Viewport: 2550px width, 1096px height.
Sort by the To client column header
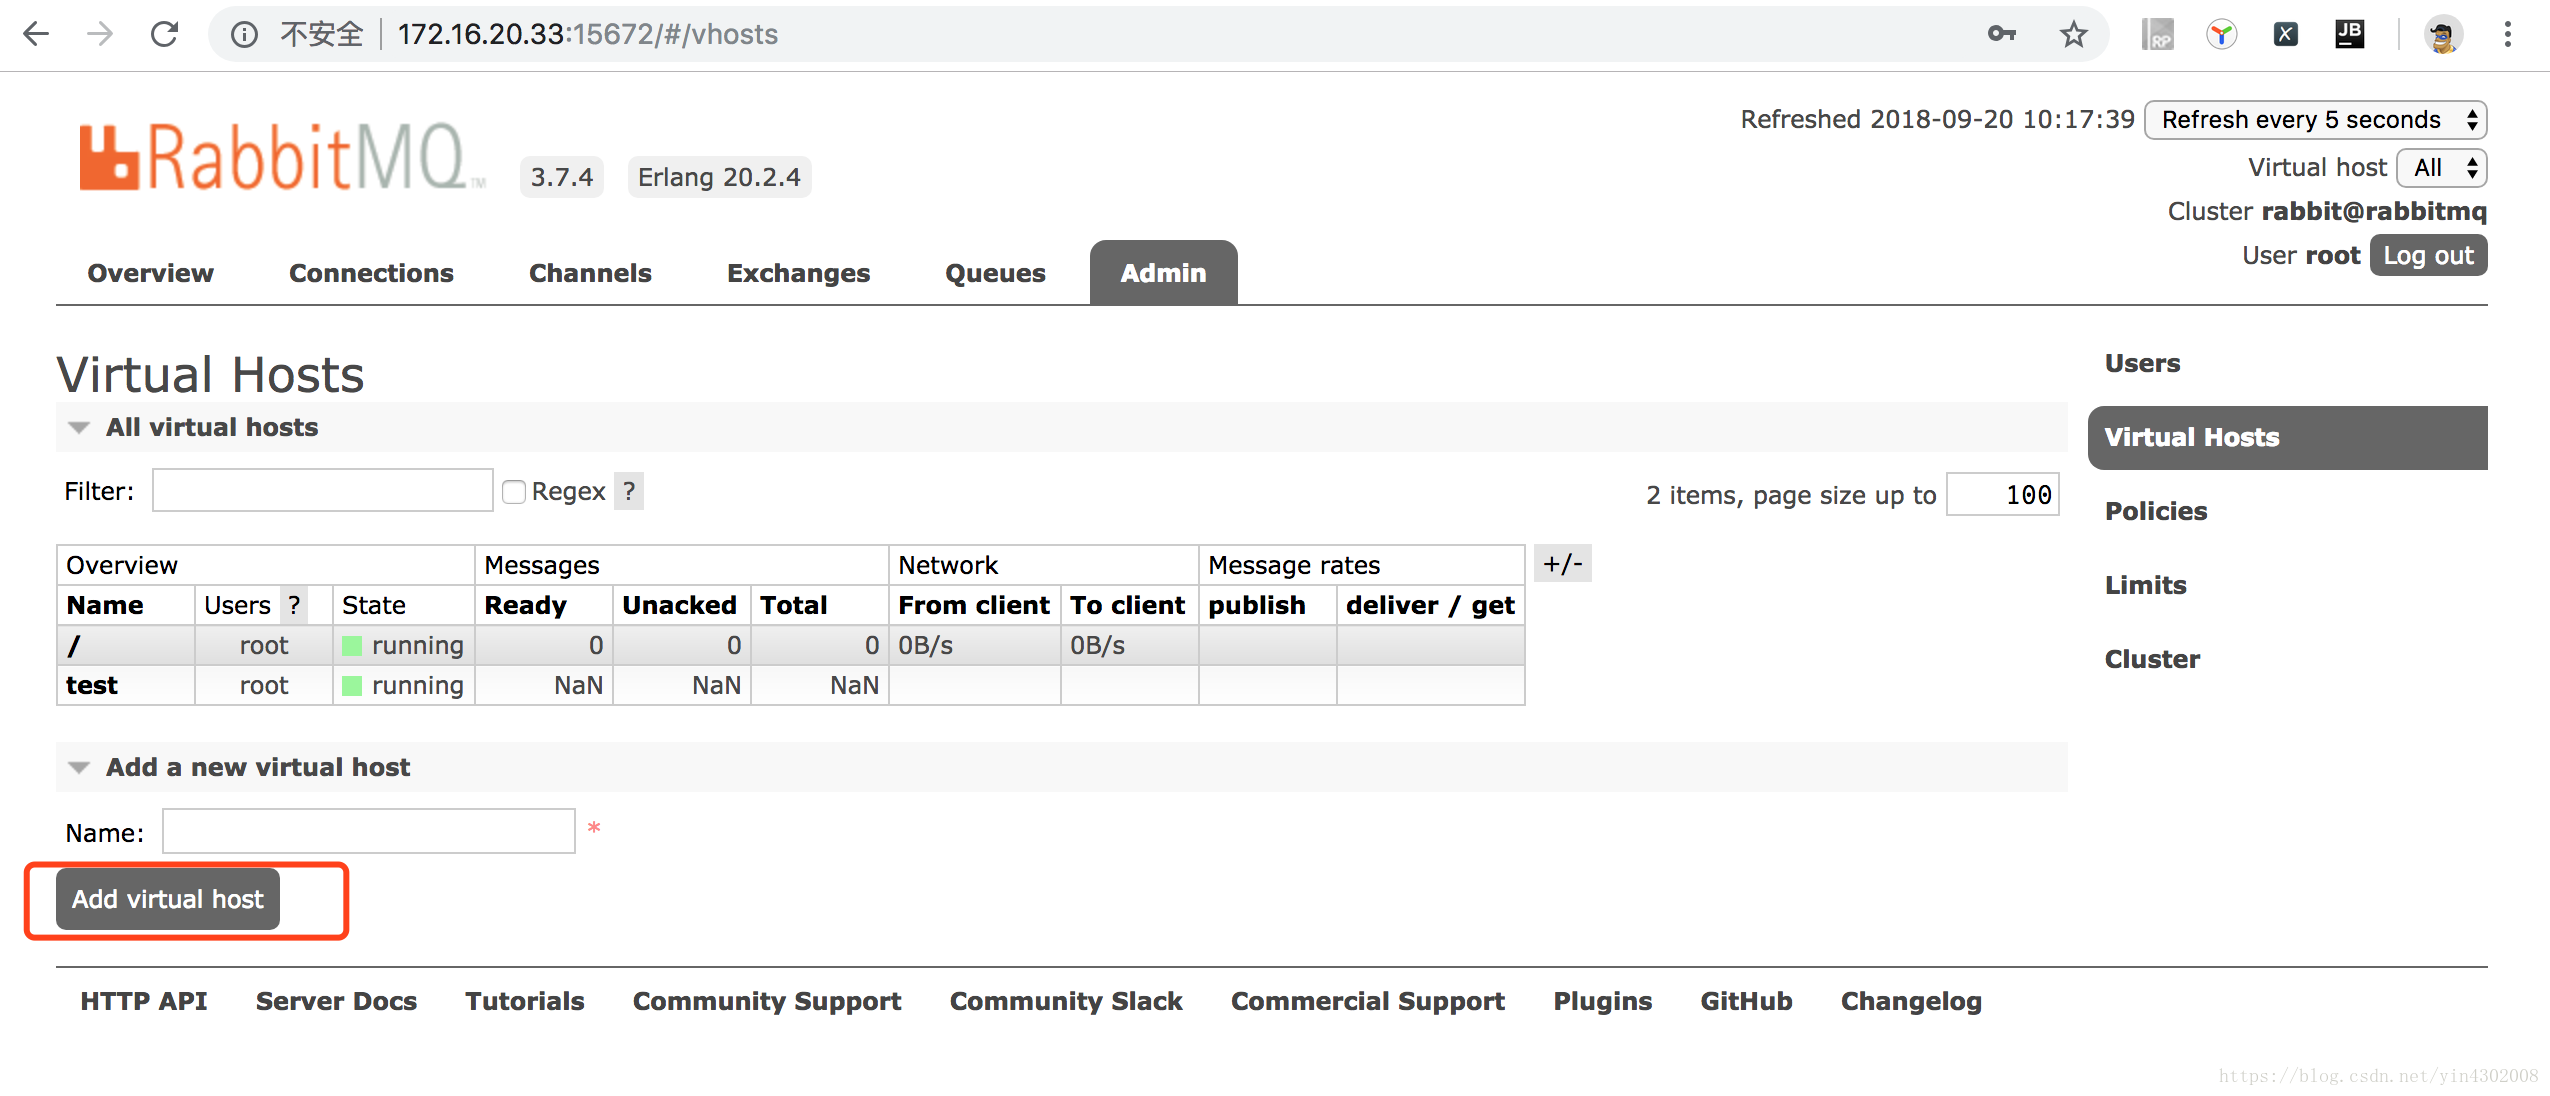(1127, 605)
